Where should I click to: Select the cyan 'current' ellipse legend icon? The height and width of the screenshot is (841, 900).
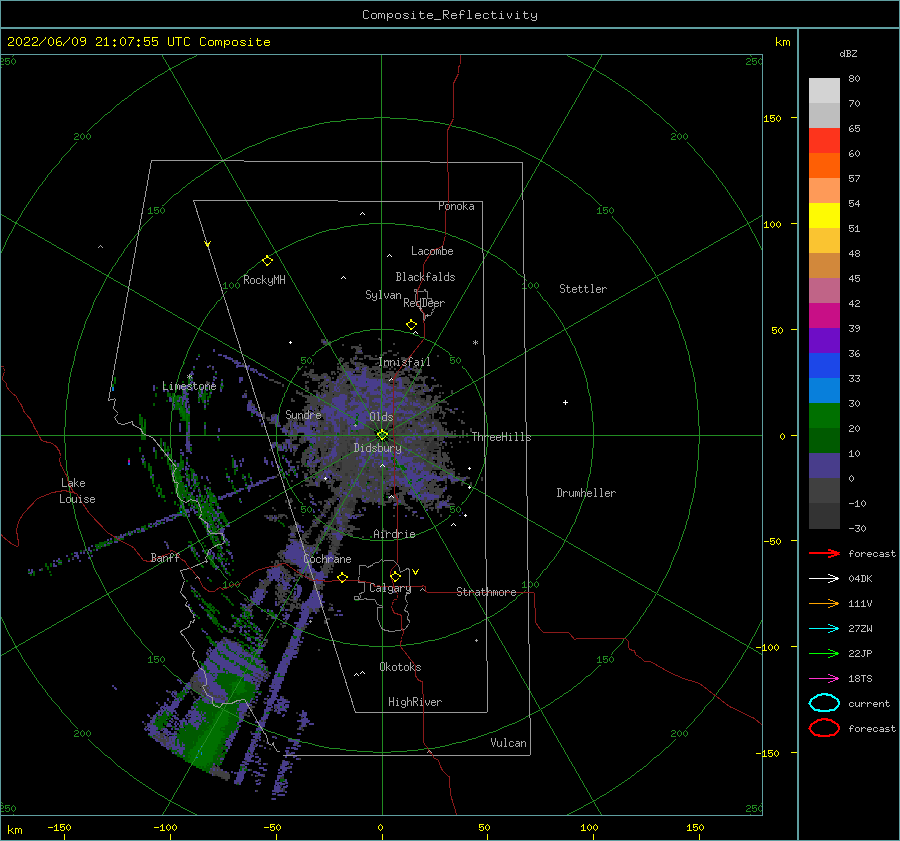824,703
